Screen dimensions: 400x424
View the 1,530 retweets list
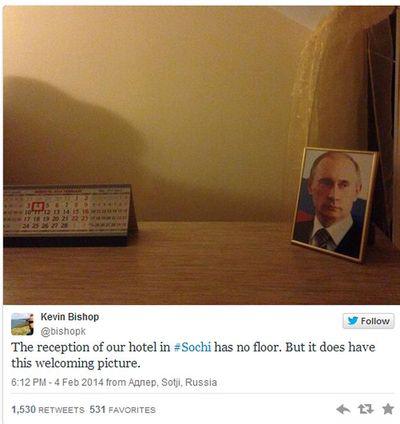tap(48, 409)
